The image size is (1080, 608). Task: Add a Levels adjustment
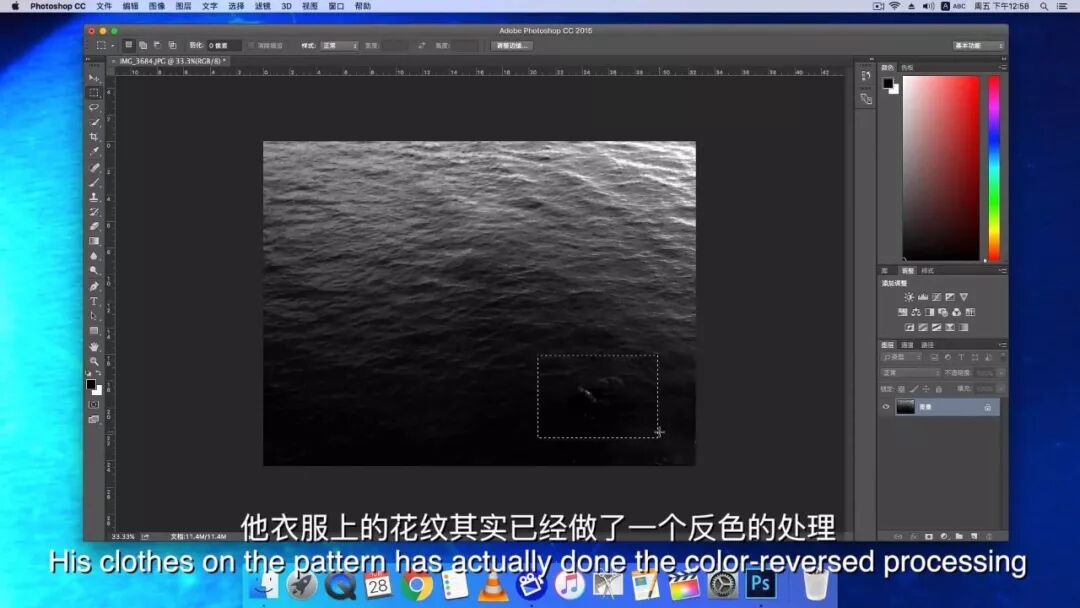(922, 297)
